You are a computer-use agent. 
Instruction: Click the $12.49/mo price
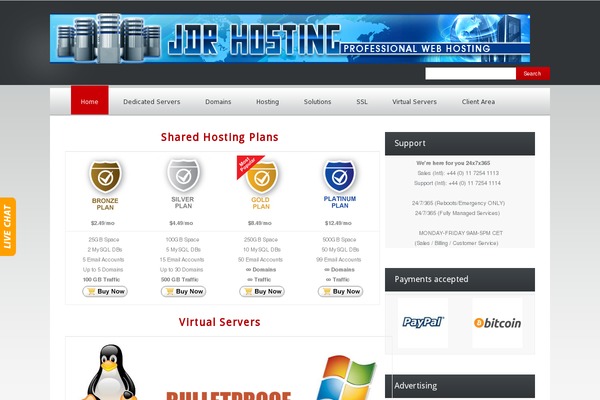pyautogui.click(x=338, y=223)
